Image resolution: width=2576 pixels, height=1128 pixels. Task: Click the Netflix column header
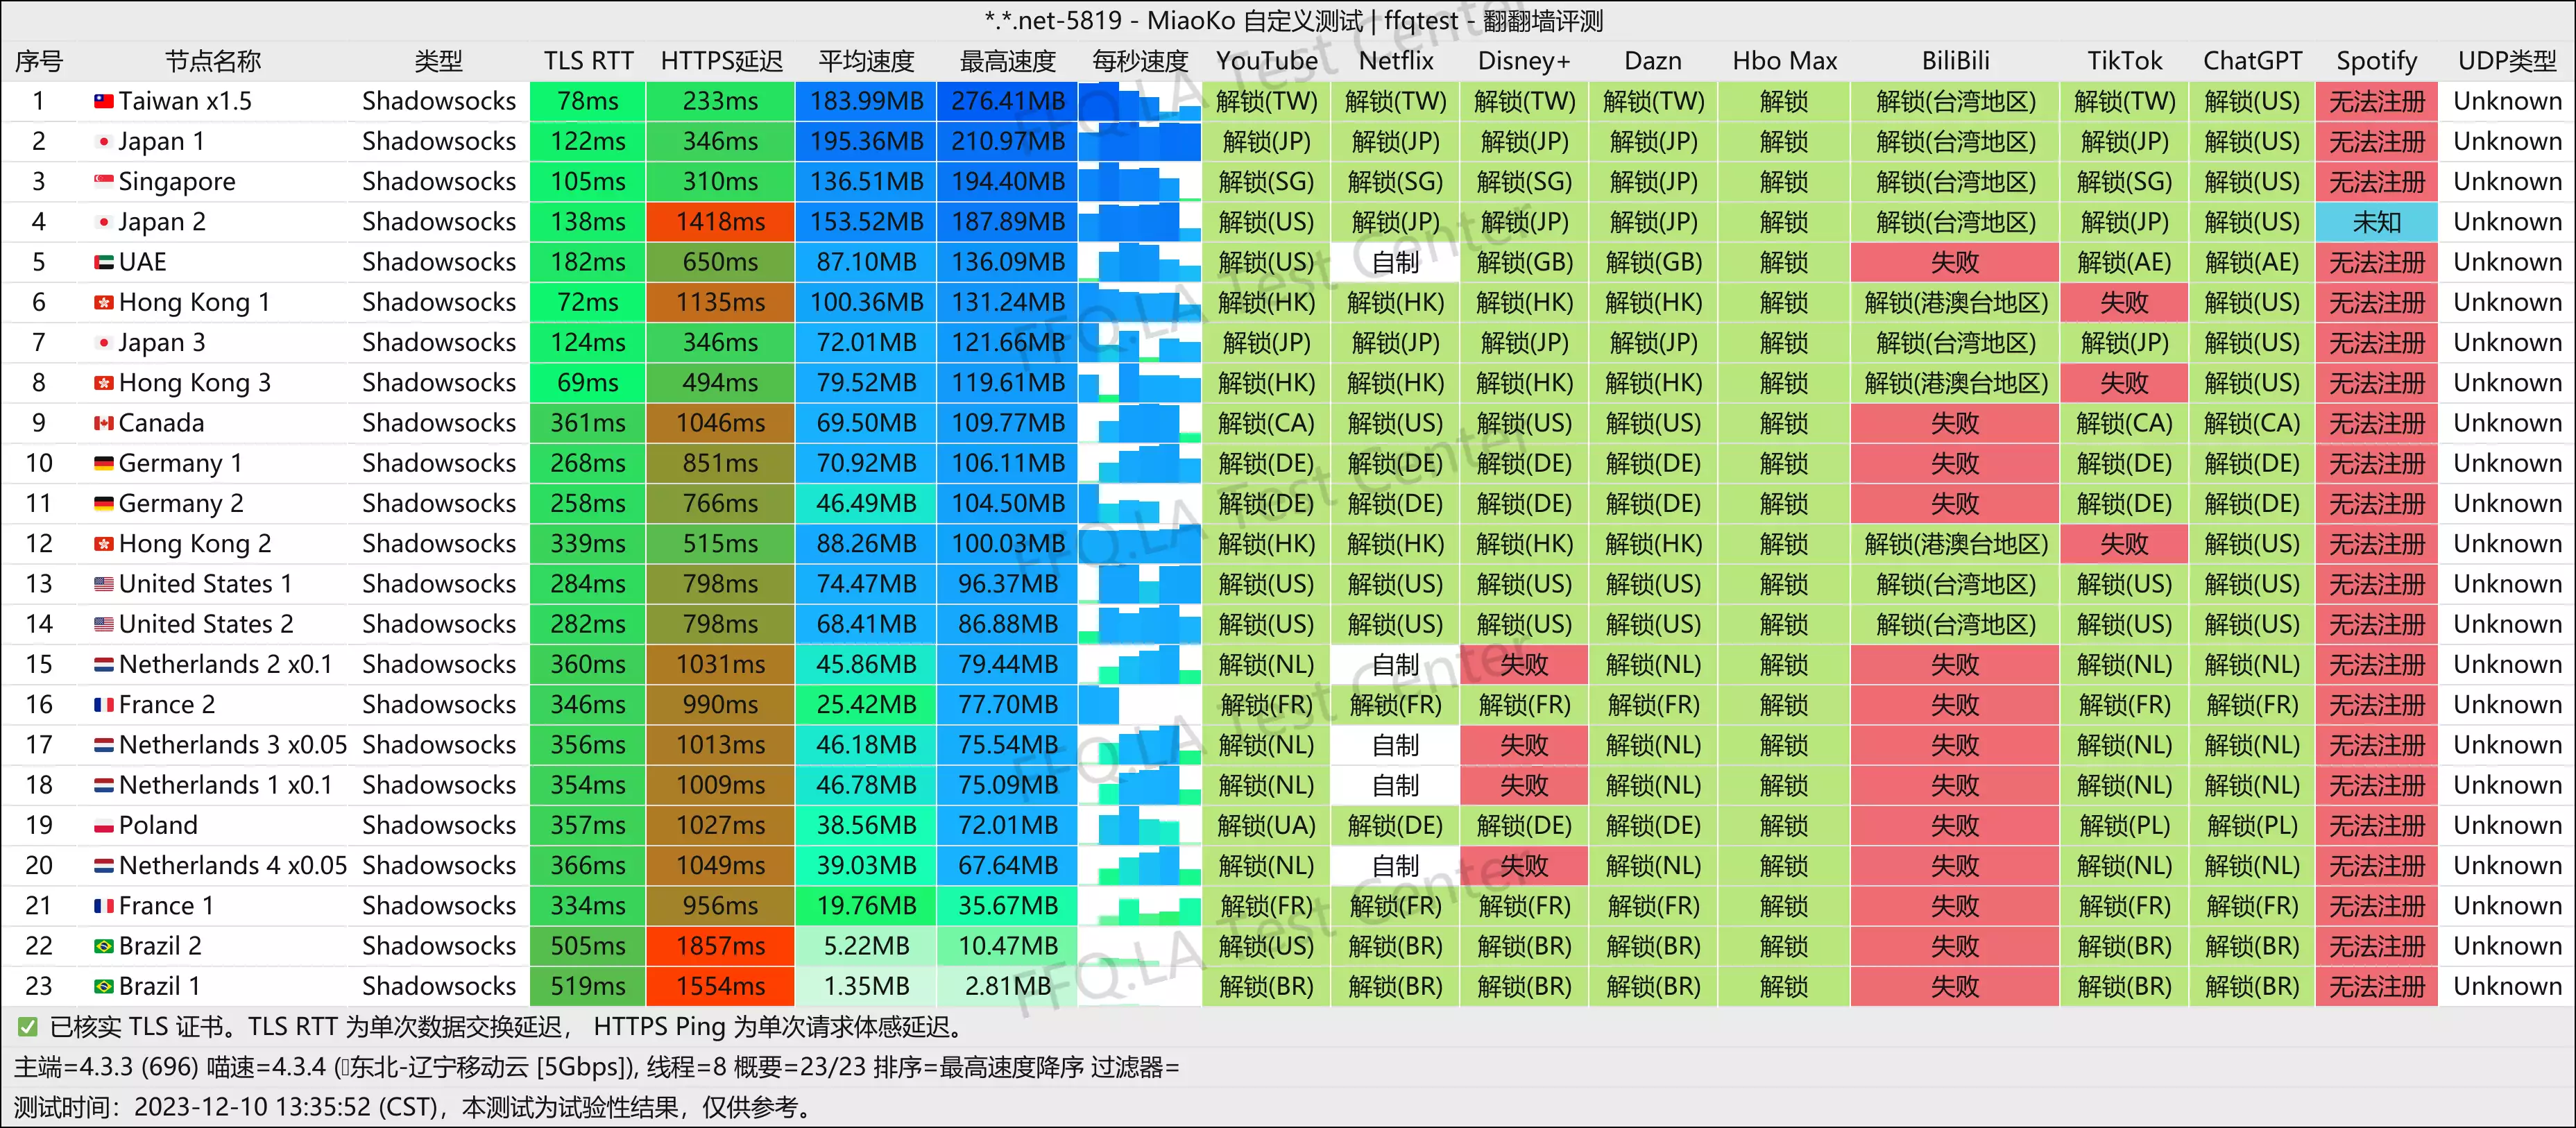pyautogui.click(x=1395, y=61)
